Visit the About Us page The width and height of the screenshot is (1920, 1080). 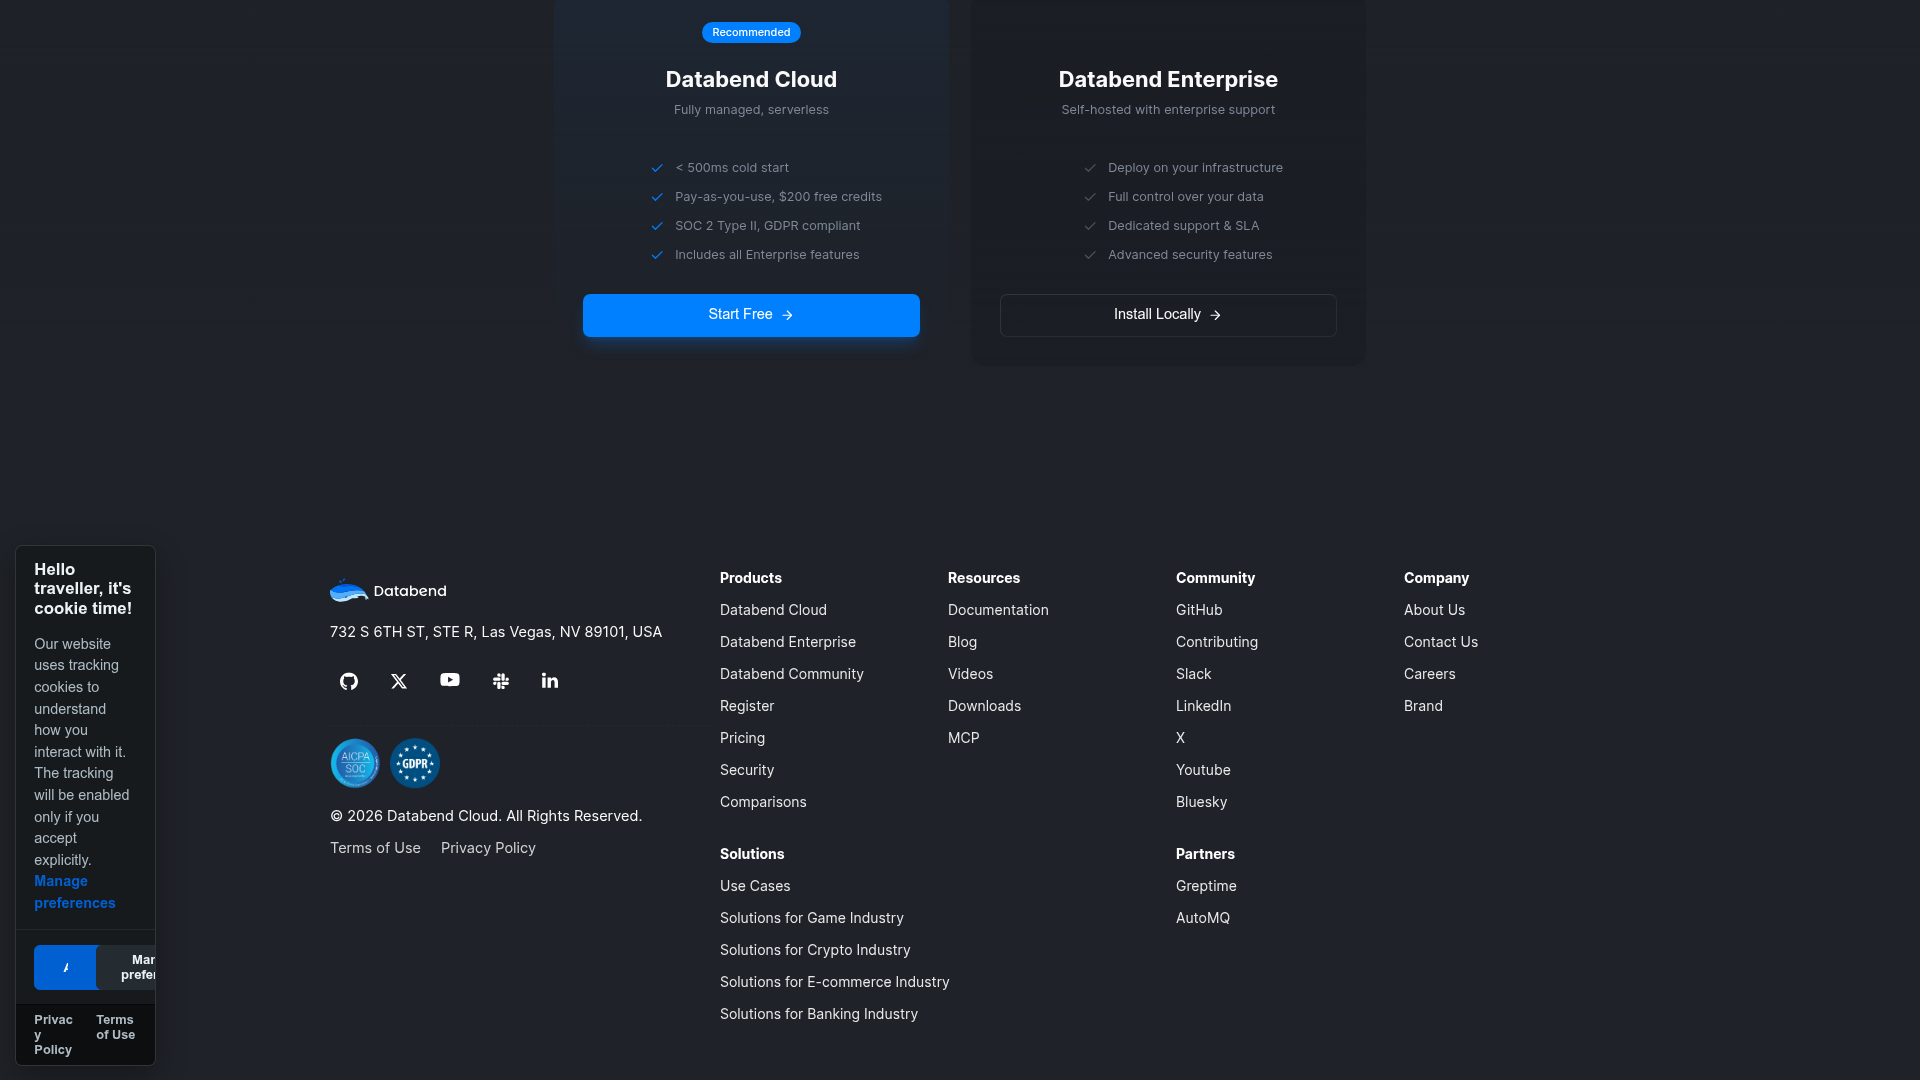tap(1434, 610)
